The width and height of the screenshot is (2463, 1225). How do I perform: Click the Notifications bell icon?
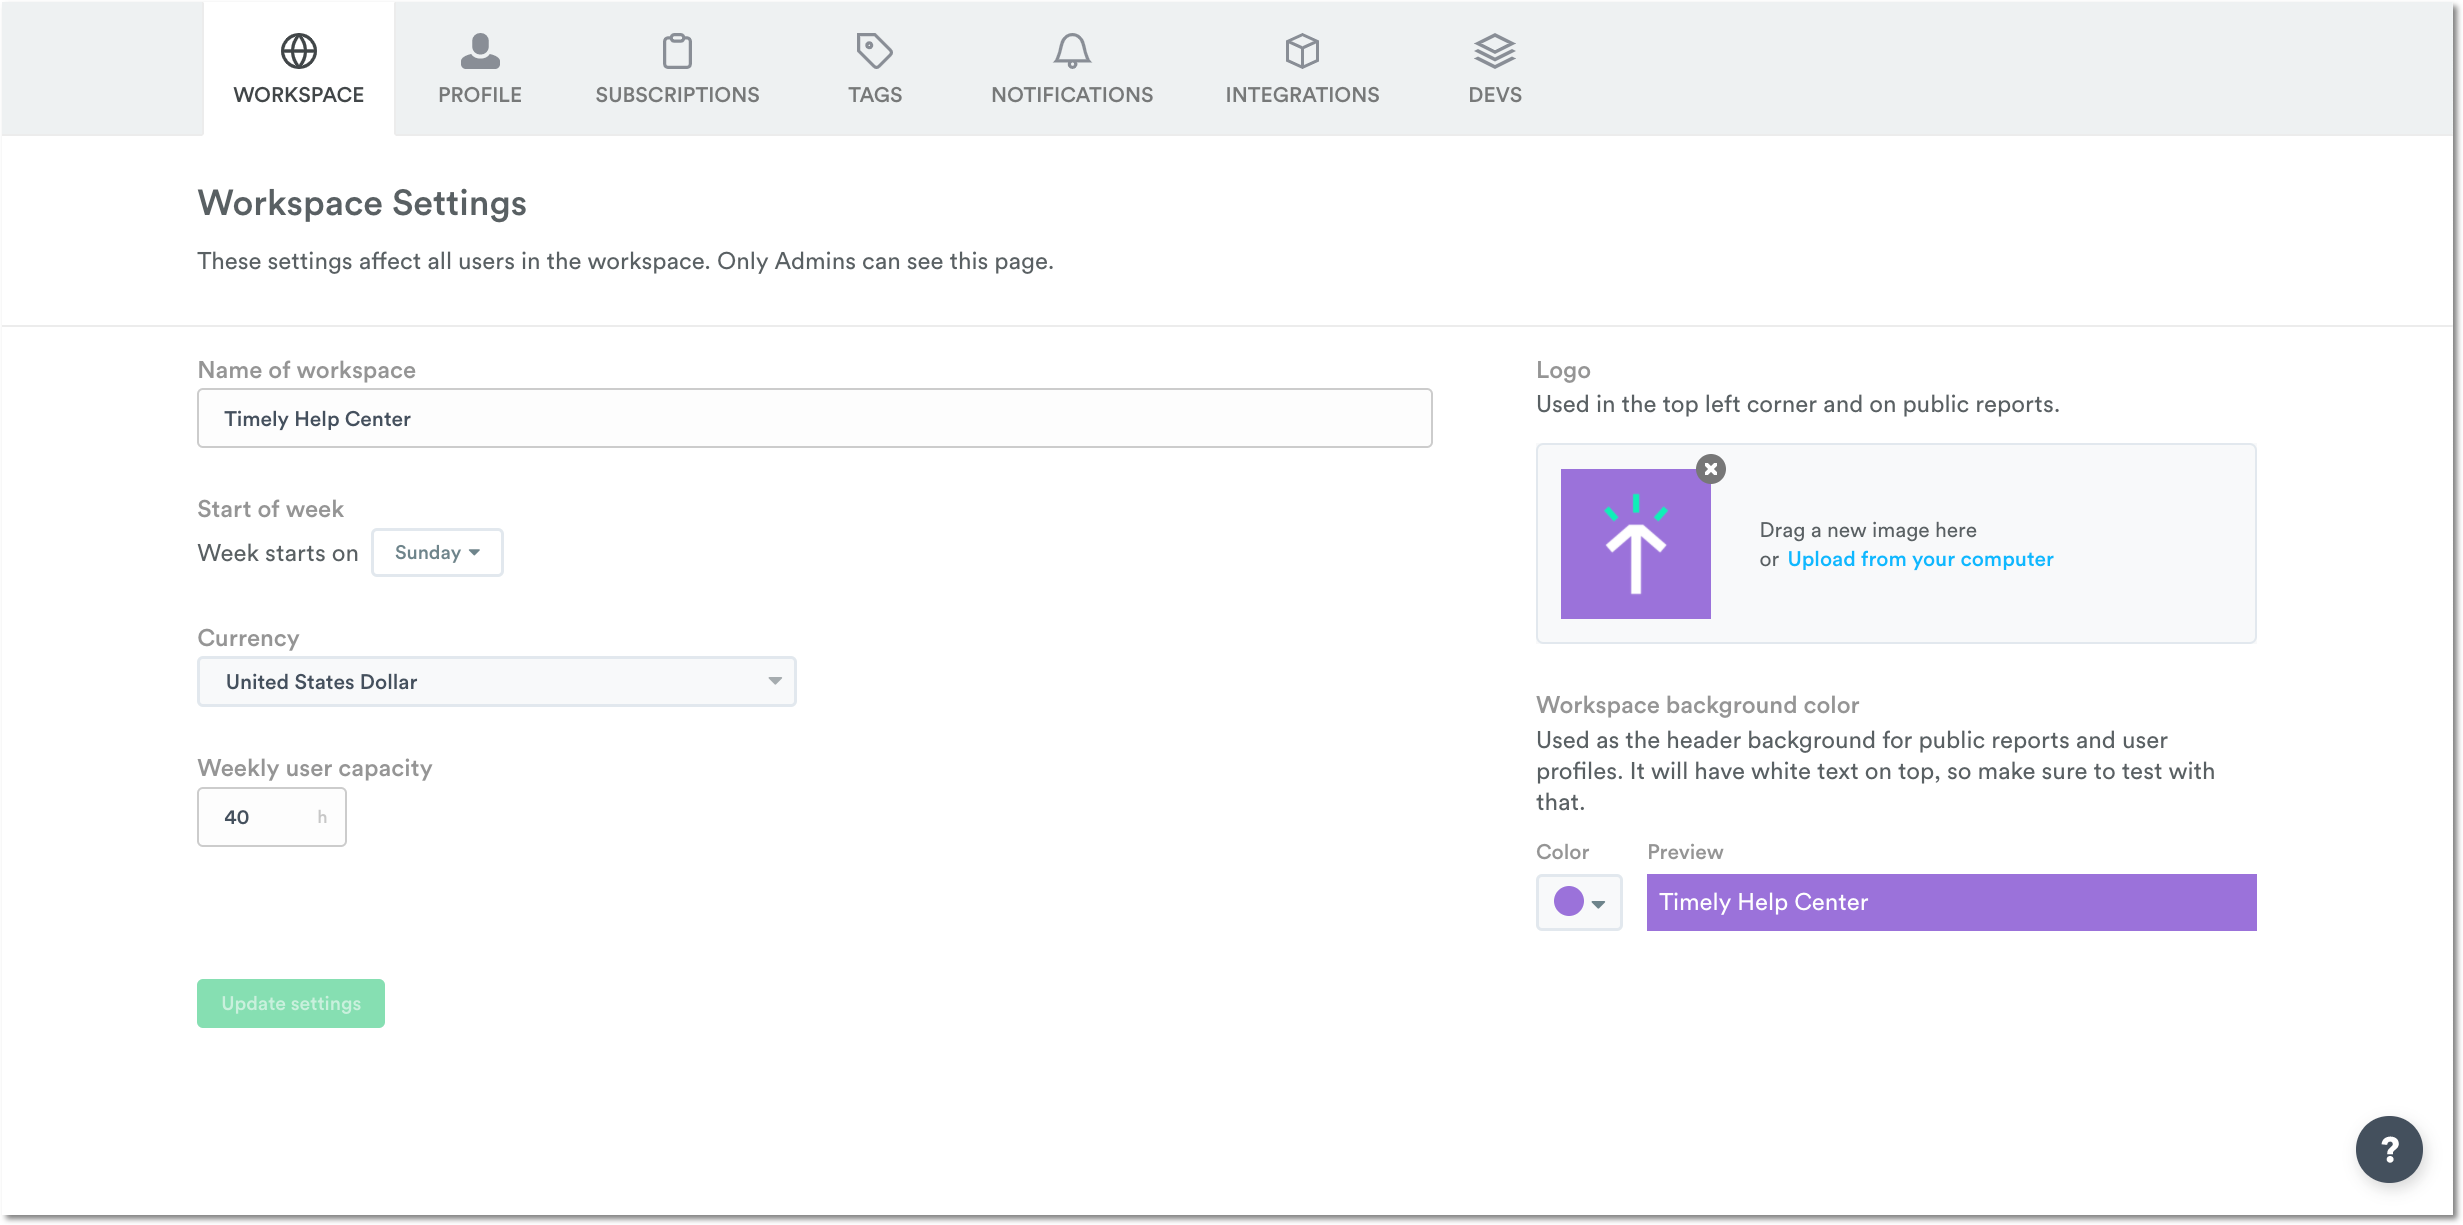tap(1071, 52)
